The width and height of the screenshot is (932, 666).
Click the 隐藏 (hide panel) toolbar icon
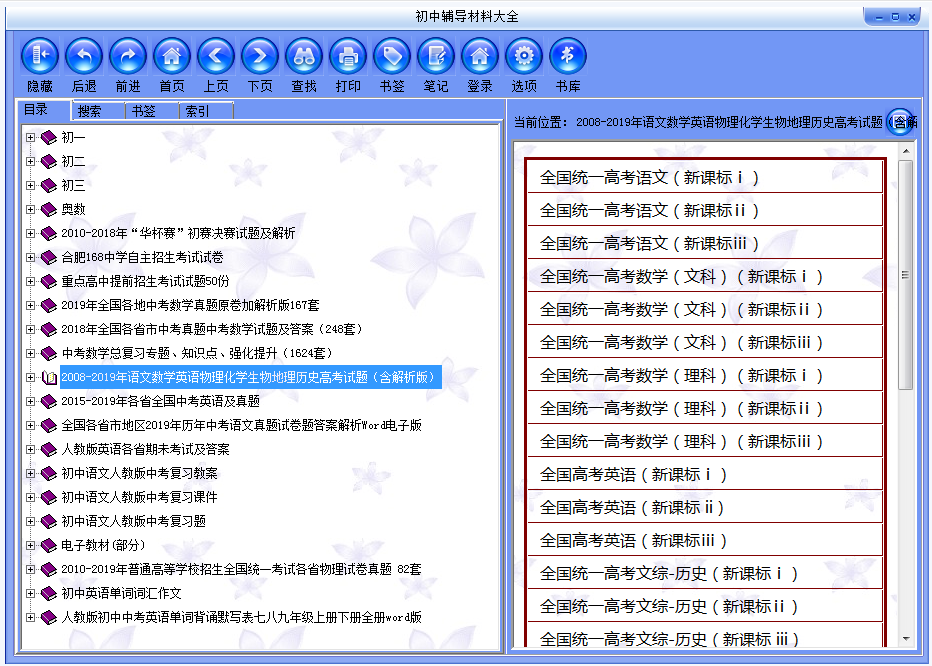pyautogui.click(x=39, y=57)
